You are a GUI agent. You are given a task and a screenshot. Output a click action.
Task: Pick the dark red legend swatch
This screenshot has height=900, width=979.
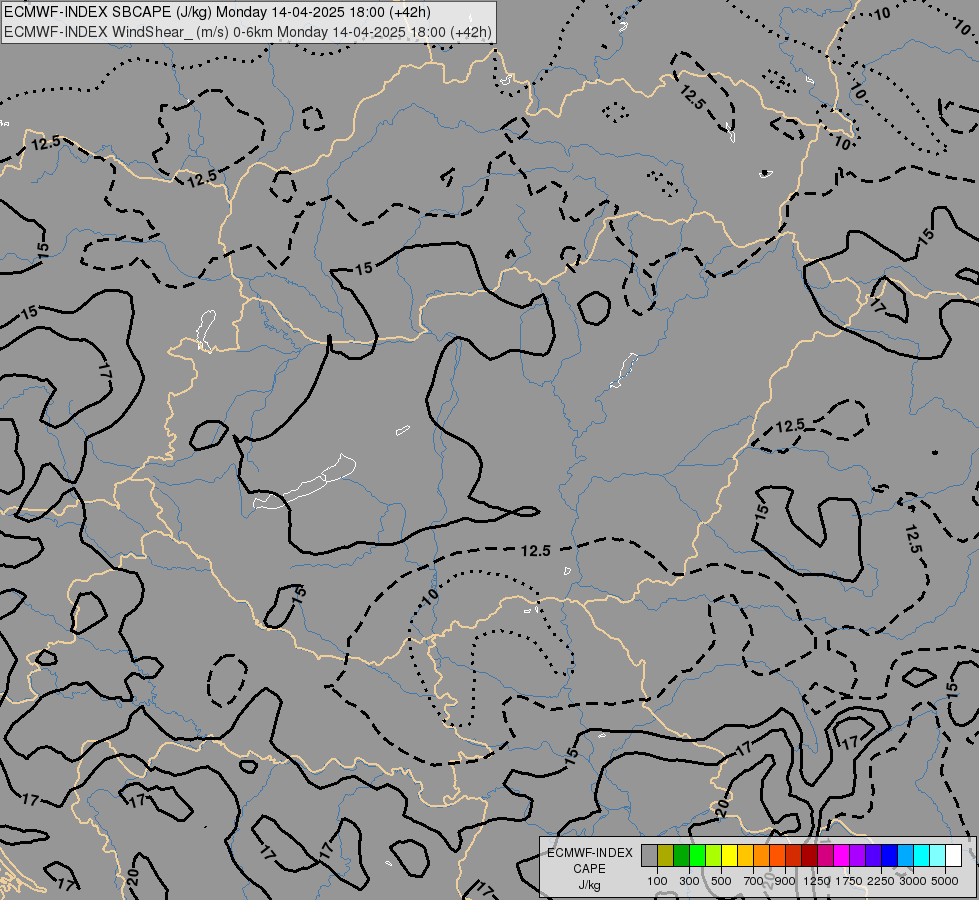tap(809, 855)
